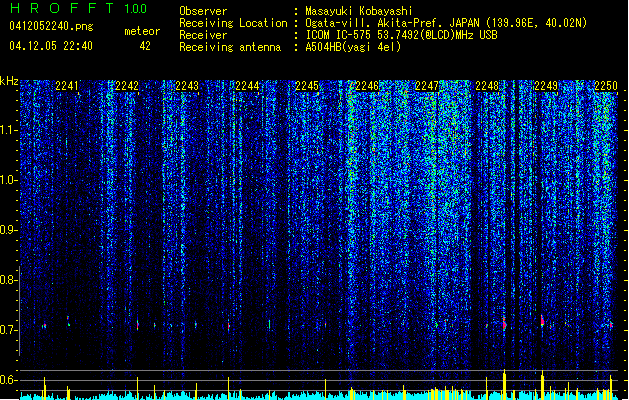Click the 'Receiver' field label
The height and width of the screenshot is (400, 629).
click(x=203, y=35)
